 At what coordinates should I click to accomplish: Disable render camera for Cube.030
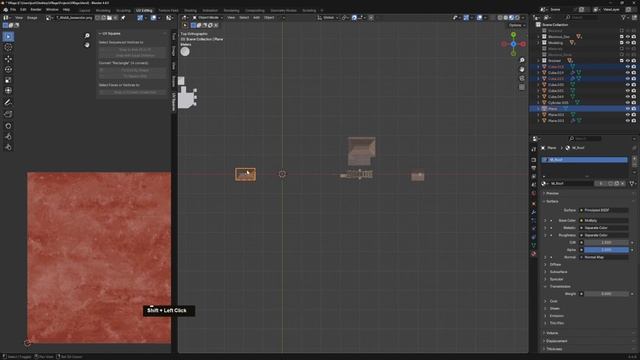click(x=634, y=85)
